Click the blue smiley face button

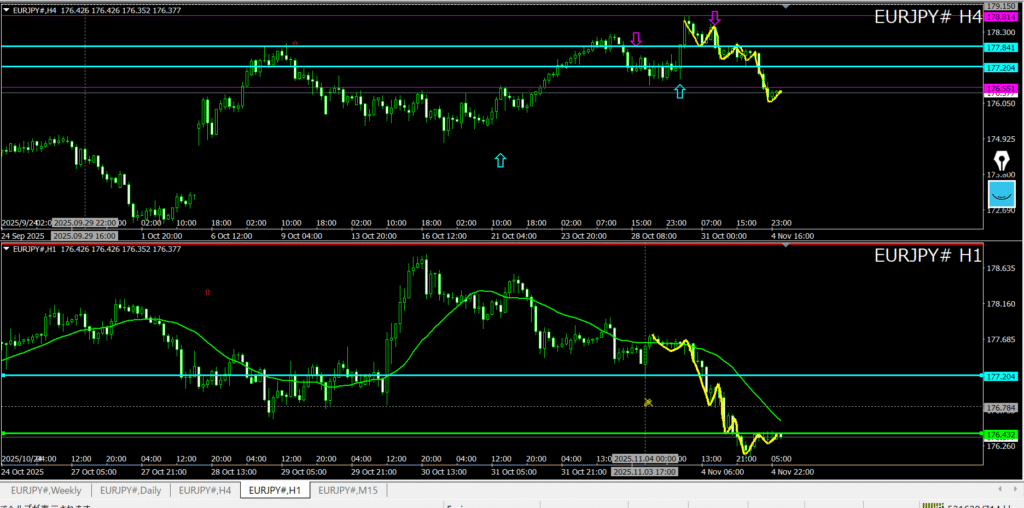coord(1001,194)
